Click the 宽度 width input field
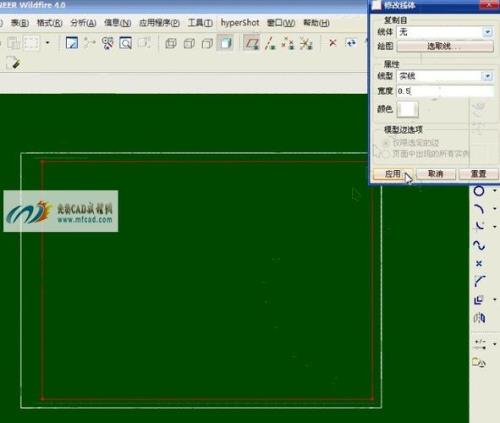The image size is (500, 423). tap(445, 91)
